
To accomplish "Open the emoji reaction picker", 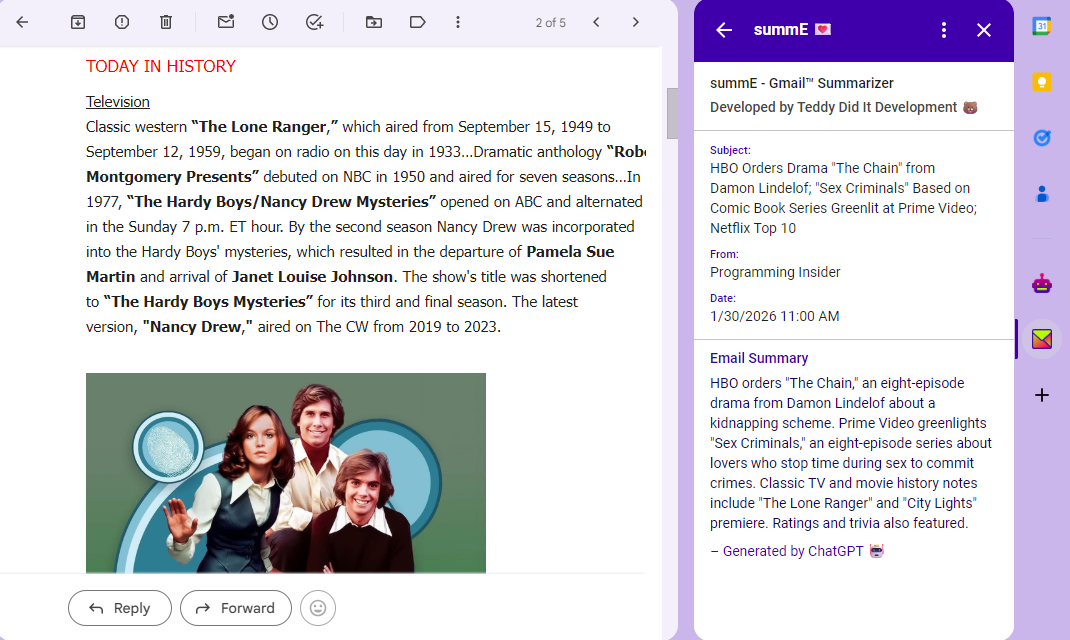I will (318, 608).
